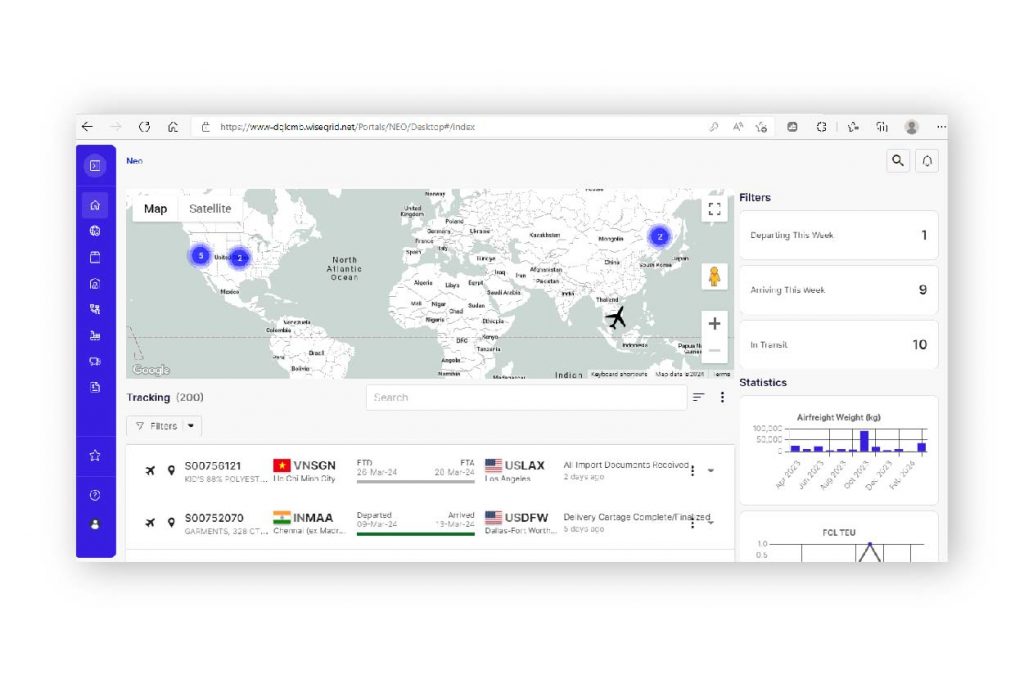Image resolution: width=1024 pixels, height=683 pixels.
Task: Open the notifications bell icon
Action: [927, 161]
